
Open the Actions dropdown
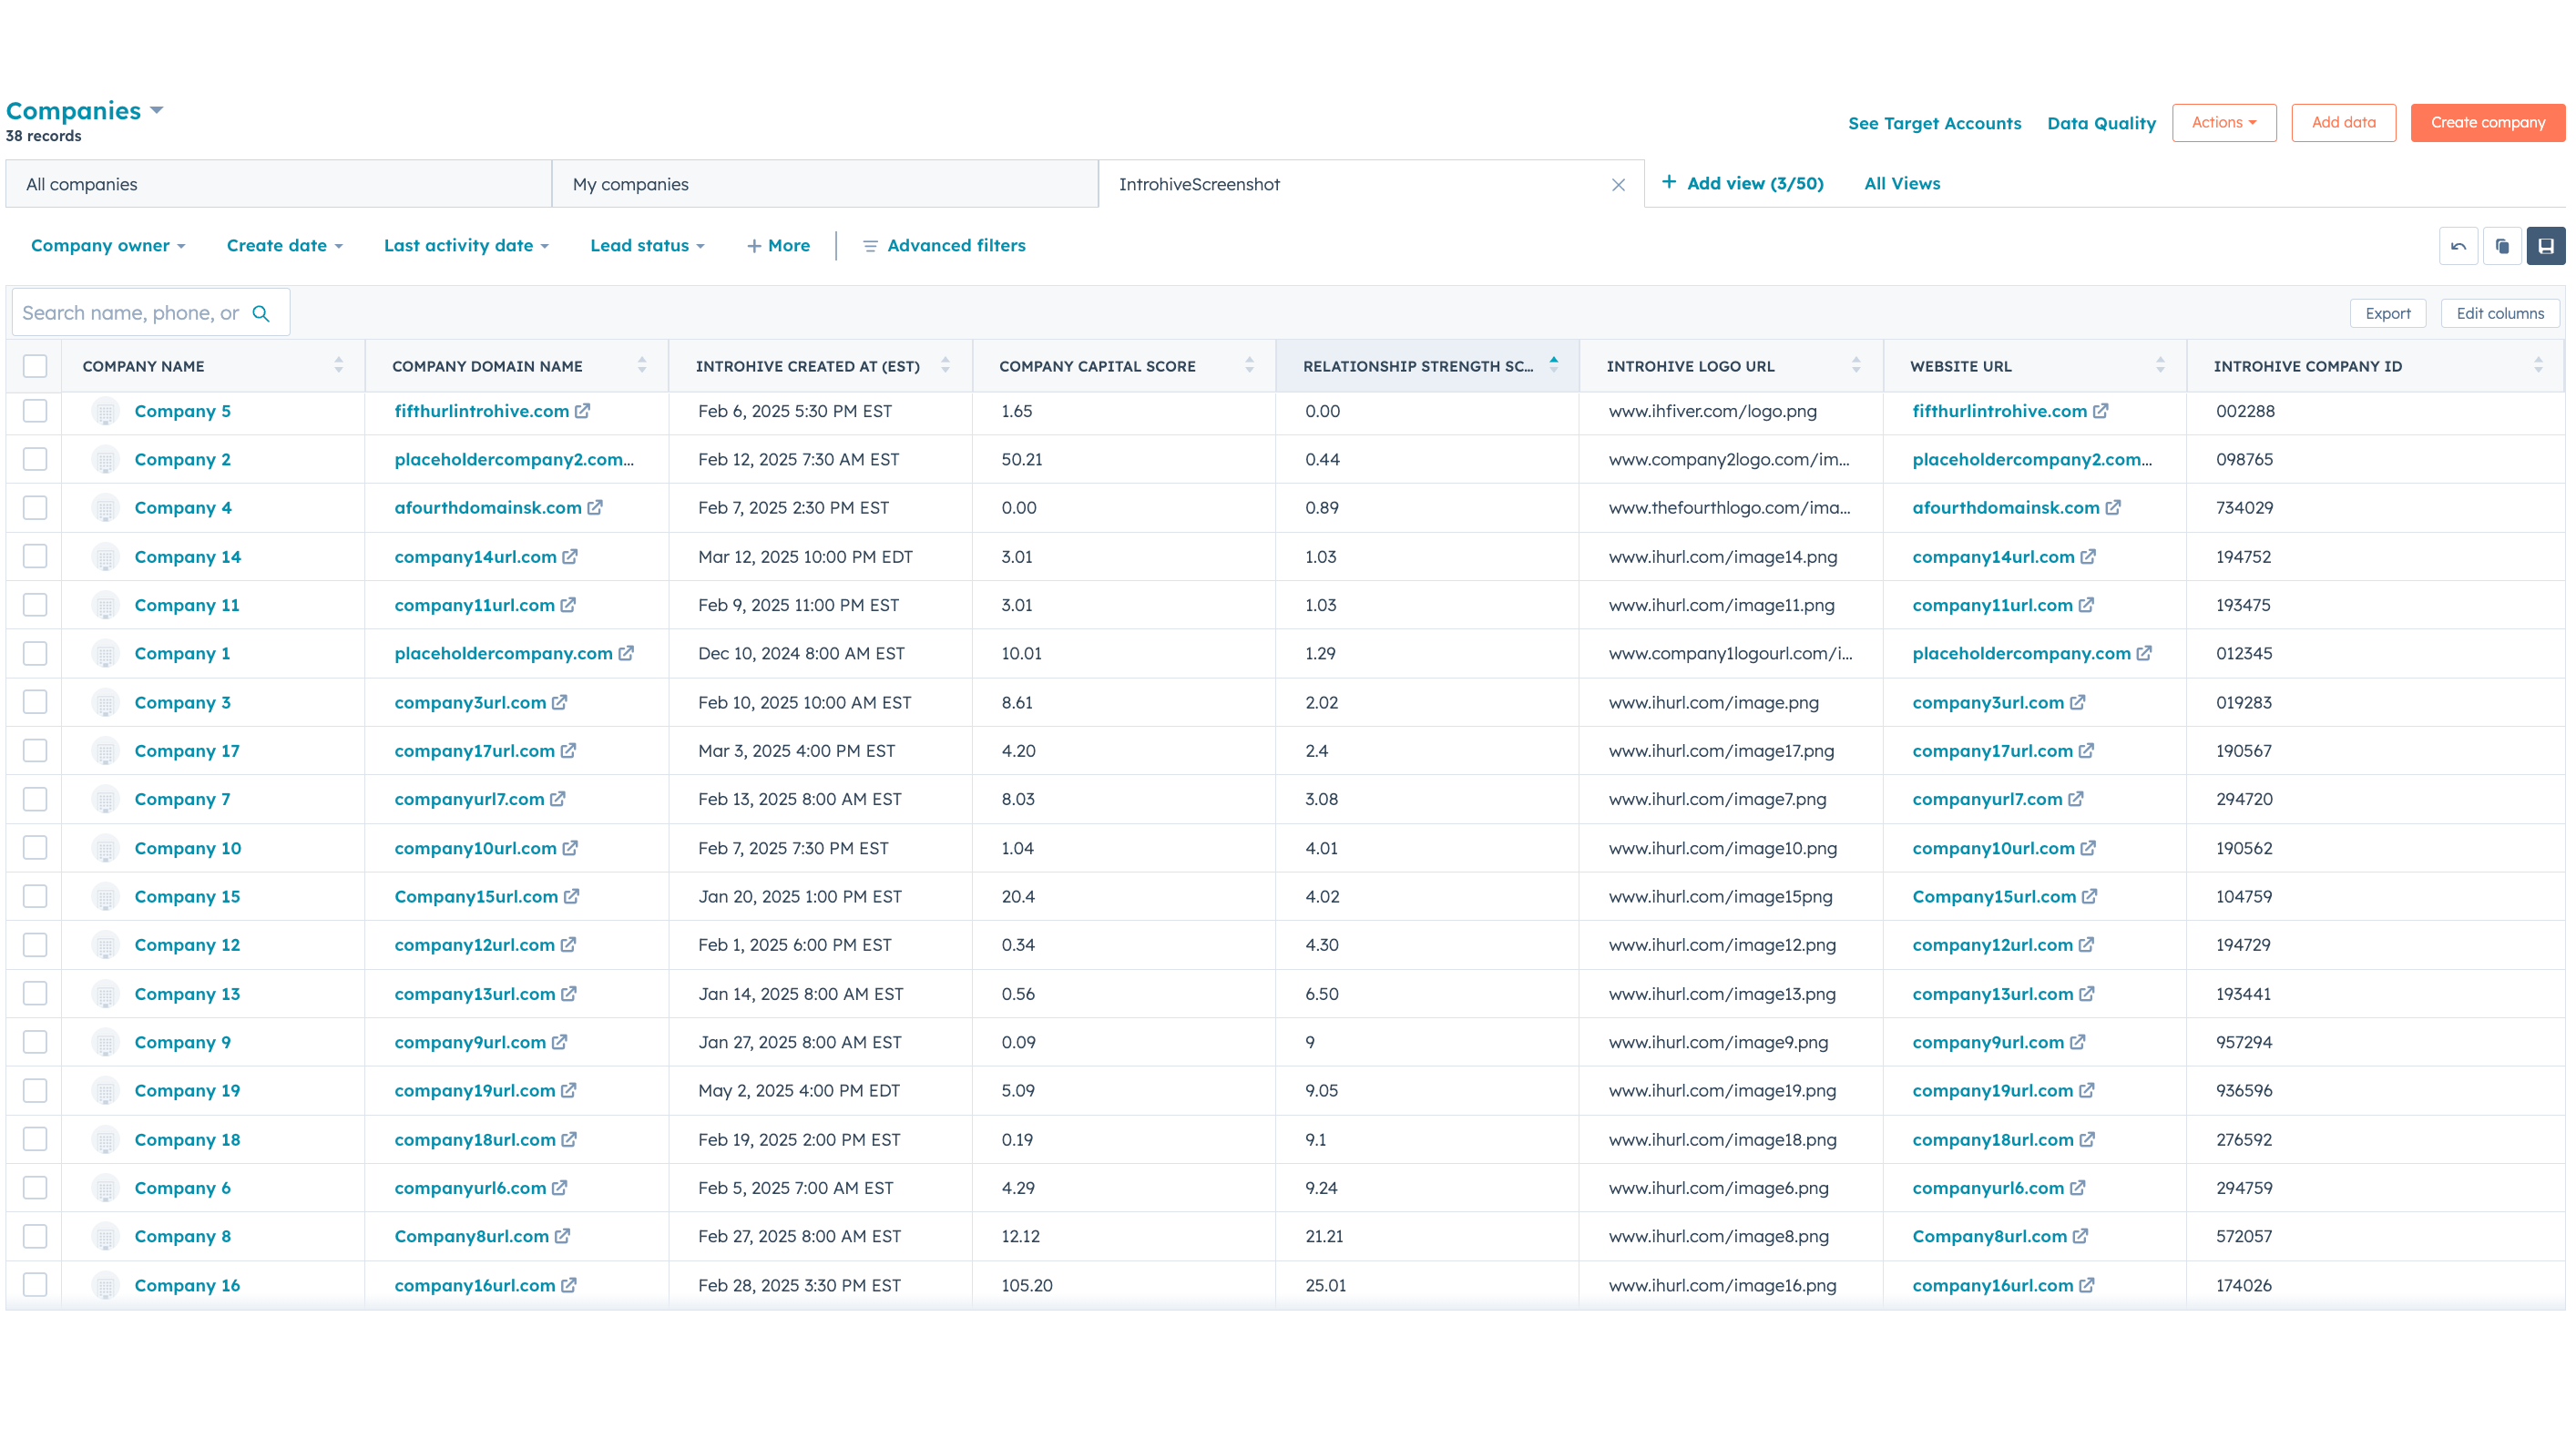(2224, 122)
